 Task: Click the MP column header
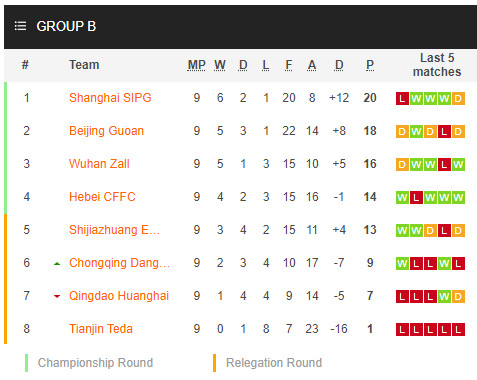[x=196, y=65]
